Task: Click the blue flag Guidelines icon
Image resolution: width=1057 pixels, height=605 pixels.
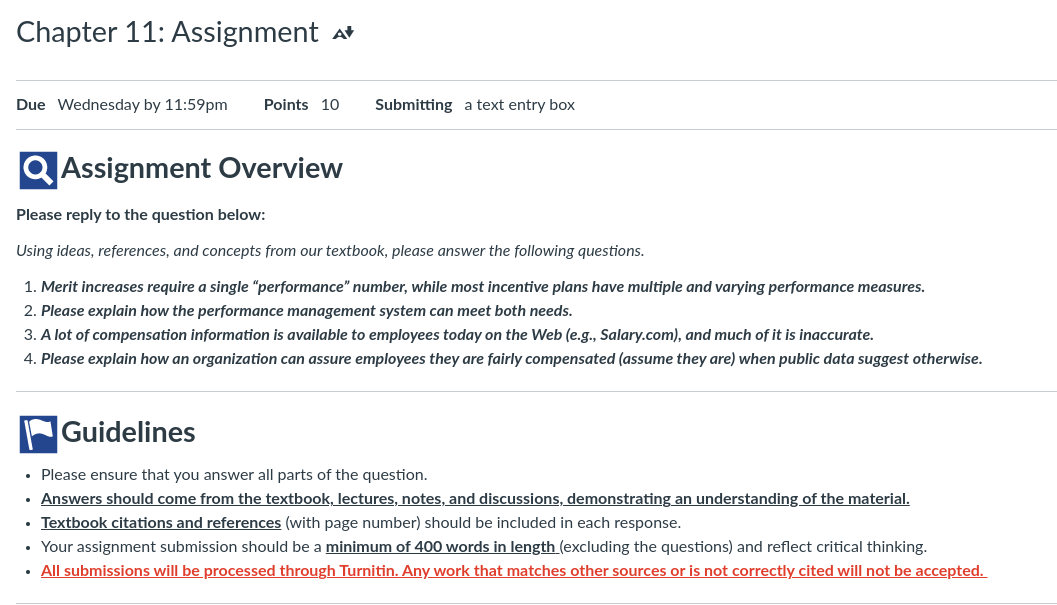Action: tap(38, 434)
